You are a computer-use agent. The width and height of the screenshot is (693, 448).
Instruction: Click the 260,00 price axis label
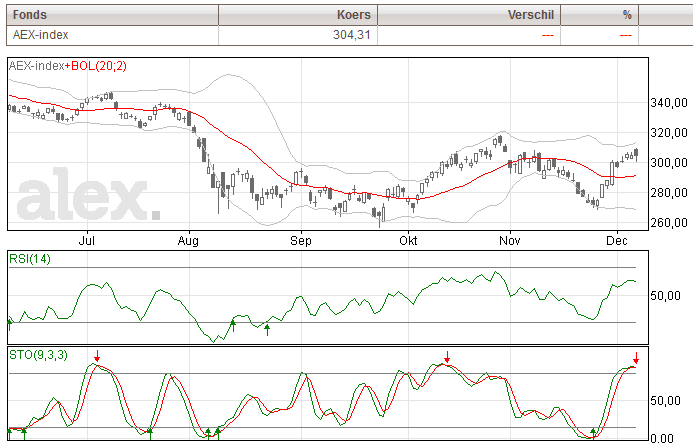[669, 222]
